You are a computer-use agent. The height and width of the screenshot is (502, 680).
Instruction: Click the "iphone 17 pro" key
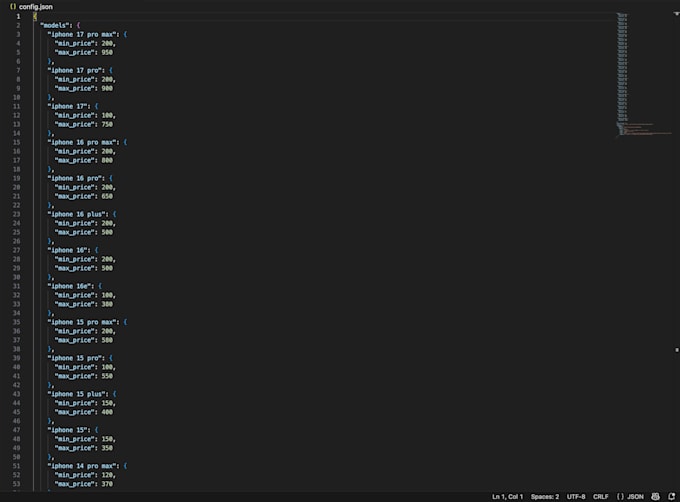pos(76,70)
